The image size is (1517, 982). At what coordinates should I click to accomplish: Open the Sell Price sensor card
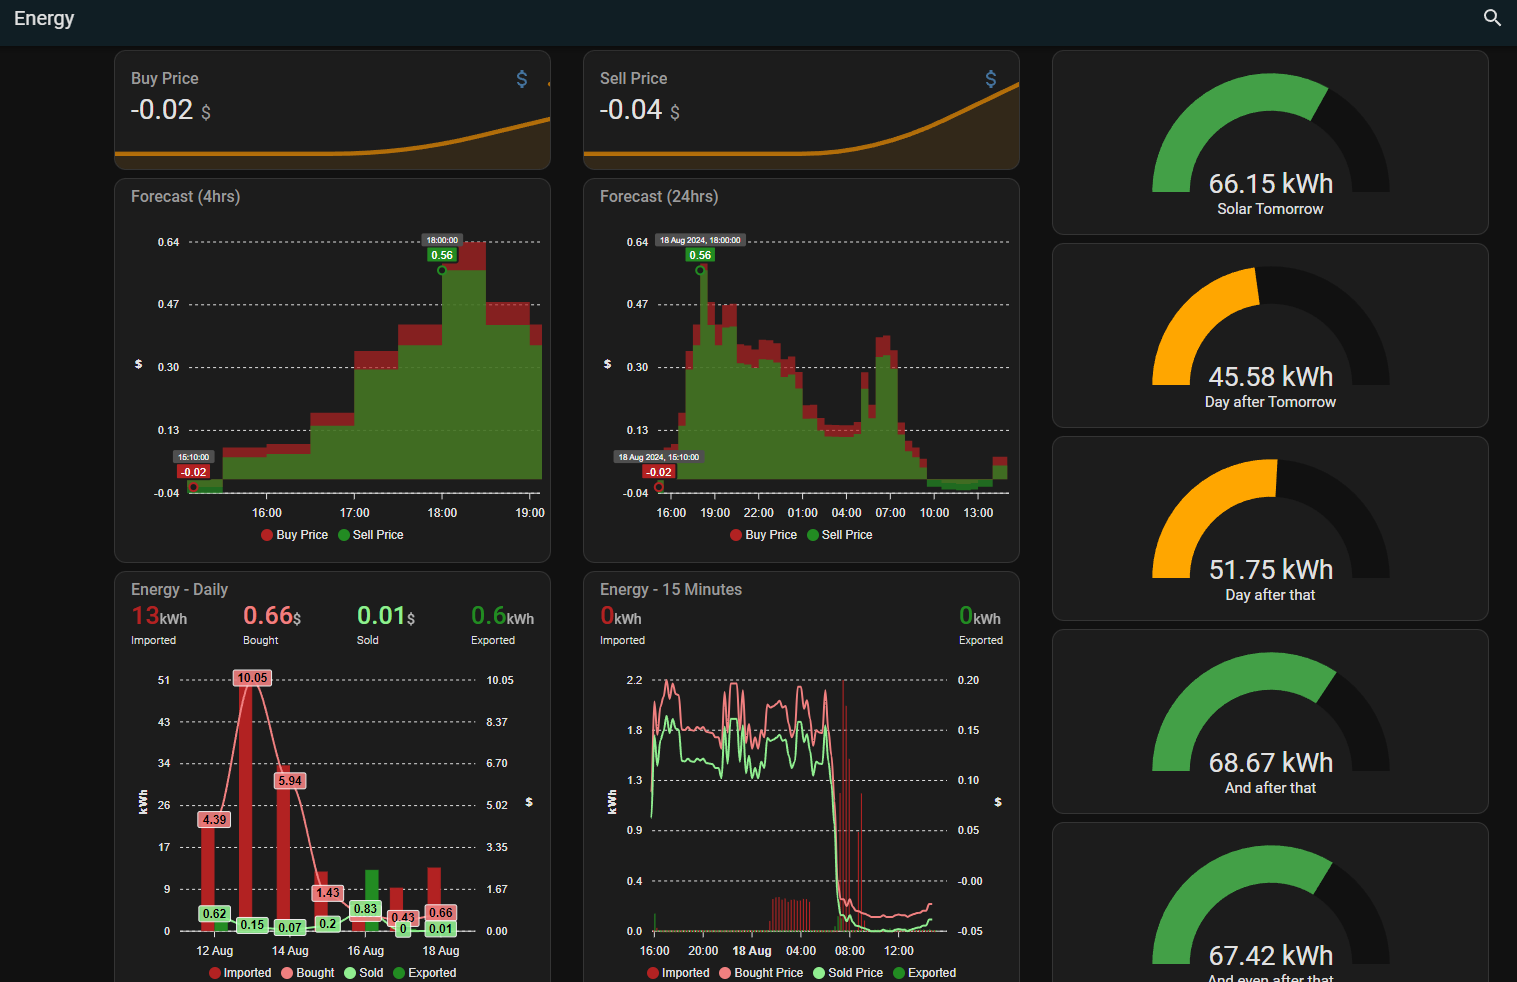(x=801, y=110)
